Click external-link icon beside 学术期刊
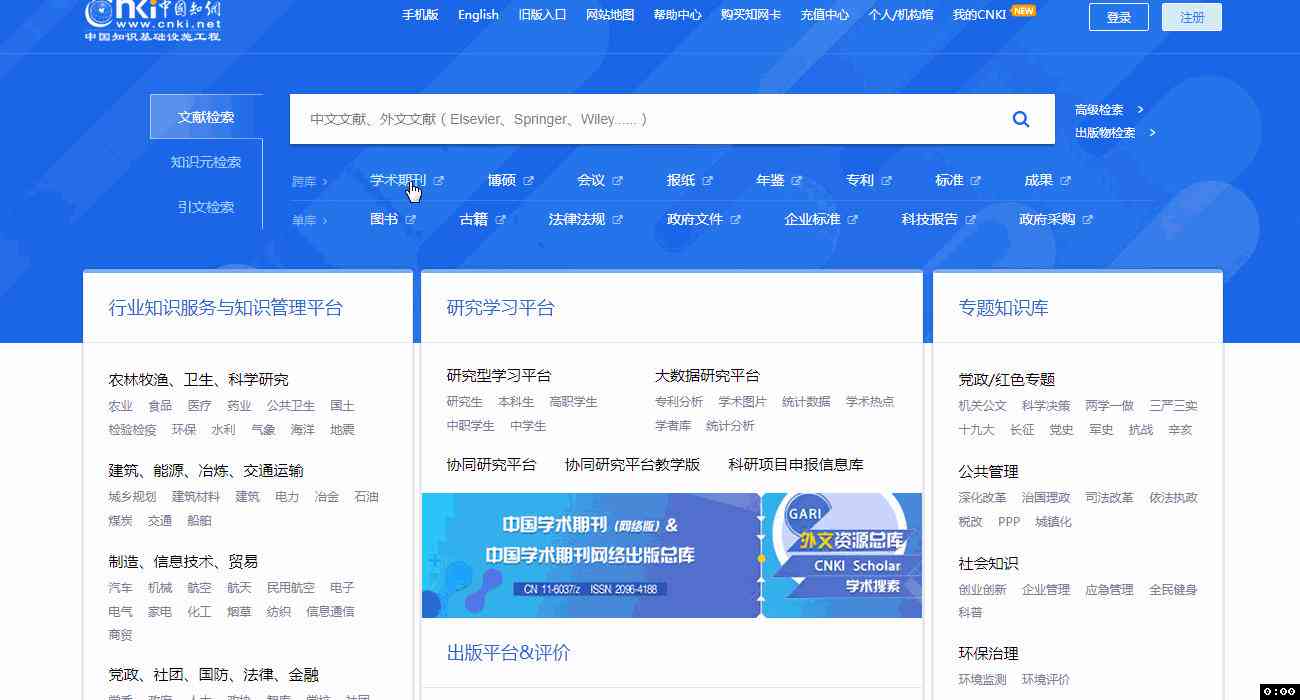 [x=439, y=181]
